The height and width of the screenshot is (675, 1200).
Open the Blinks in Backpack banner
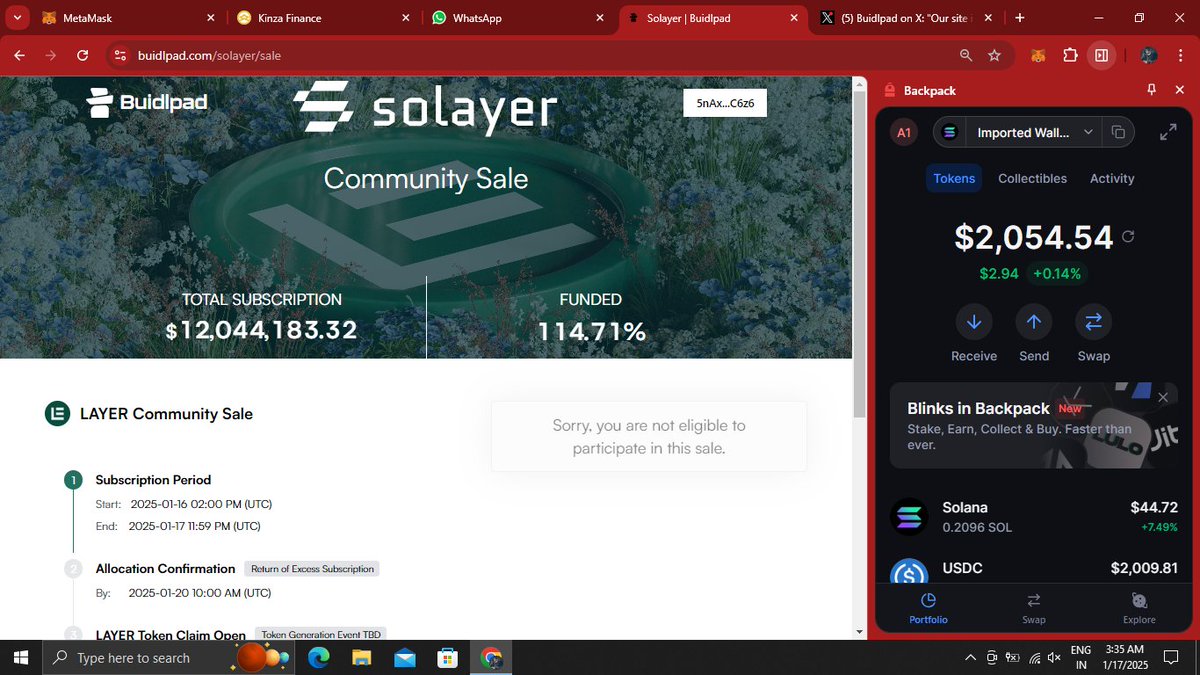1034,425
